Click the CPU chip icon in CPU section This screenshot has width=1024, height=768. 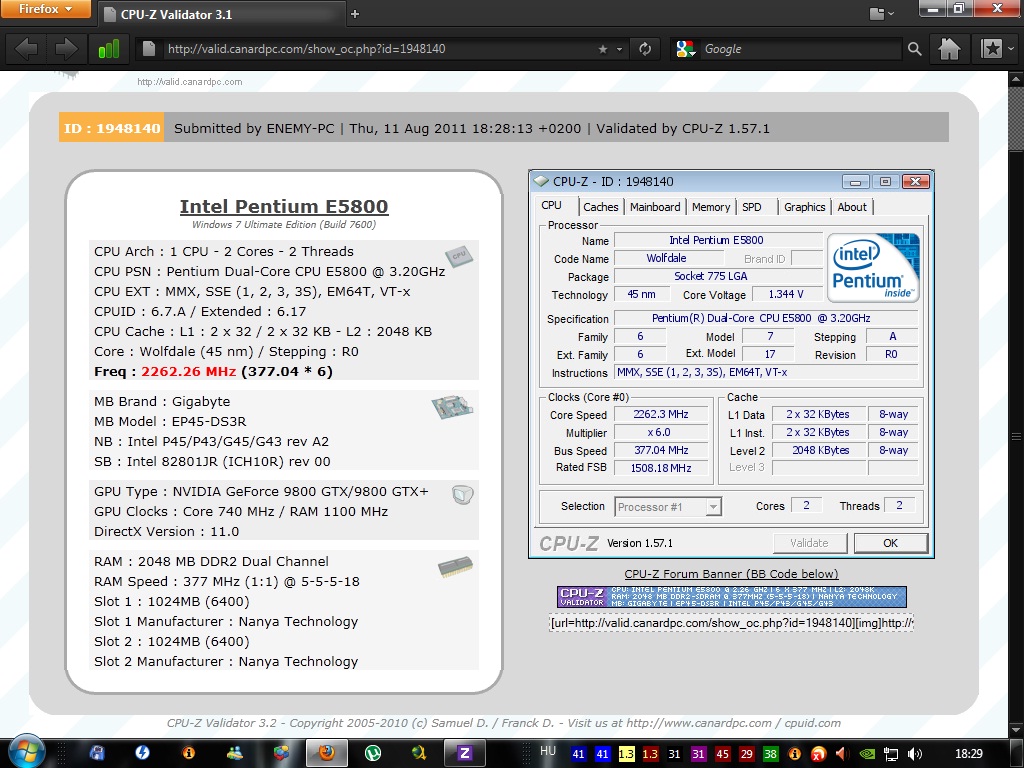pyautogui.click(x=458, y=256)
